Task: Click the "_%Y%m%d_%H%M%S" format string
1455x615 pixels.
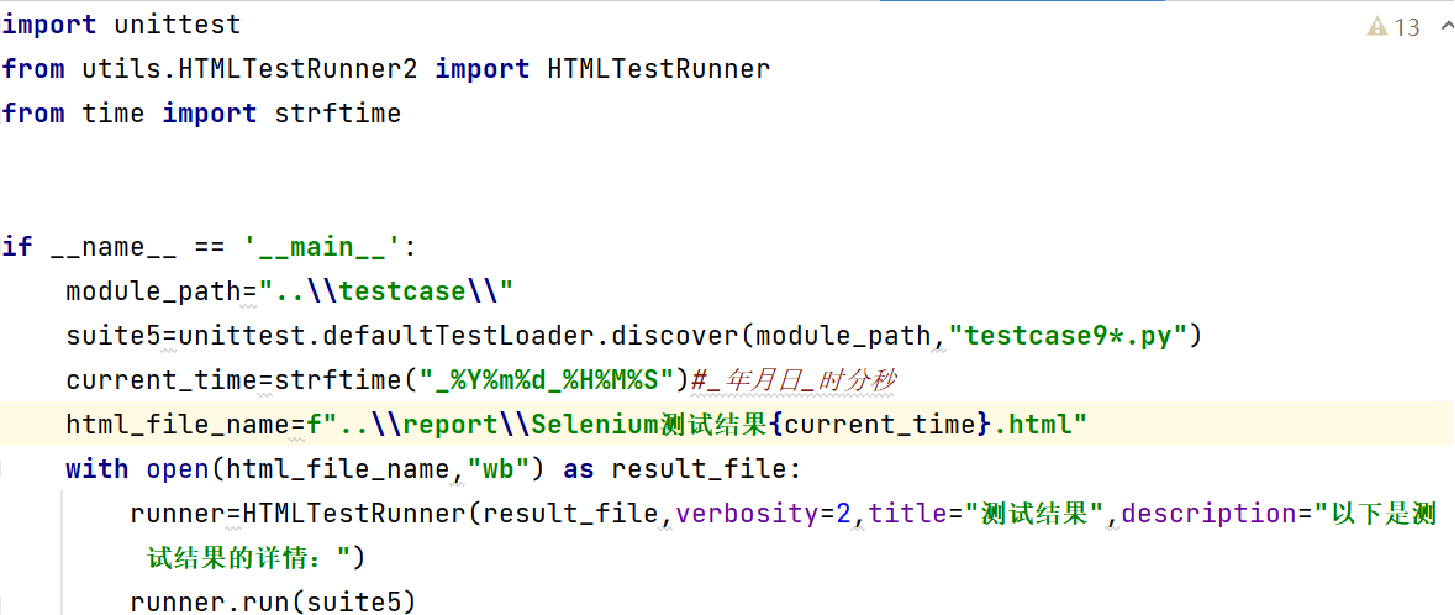Action: pos(546,380)
